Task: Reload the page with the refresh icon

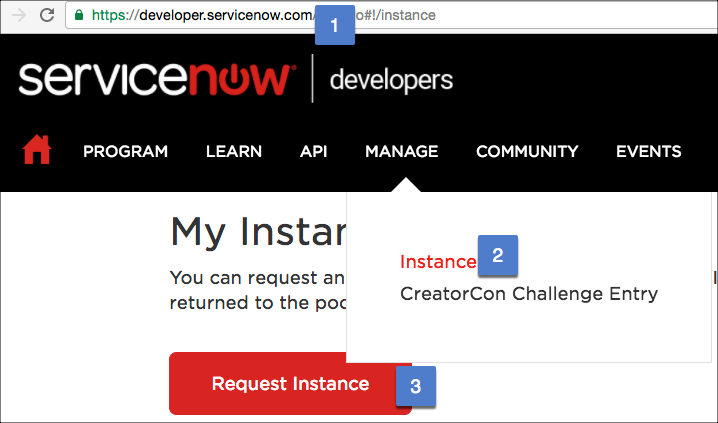Action: tap(47, 15)
